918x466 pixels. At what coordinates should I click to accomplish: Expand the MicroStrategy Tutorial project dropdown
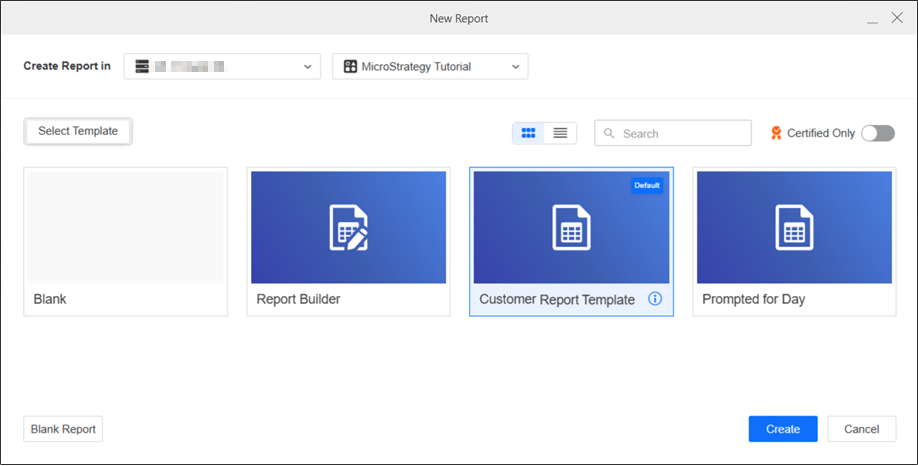point(515,67)
